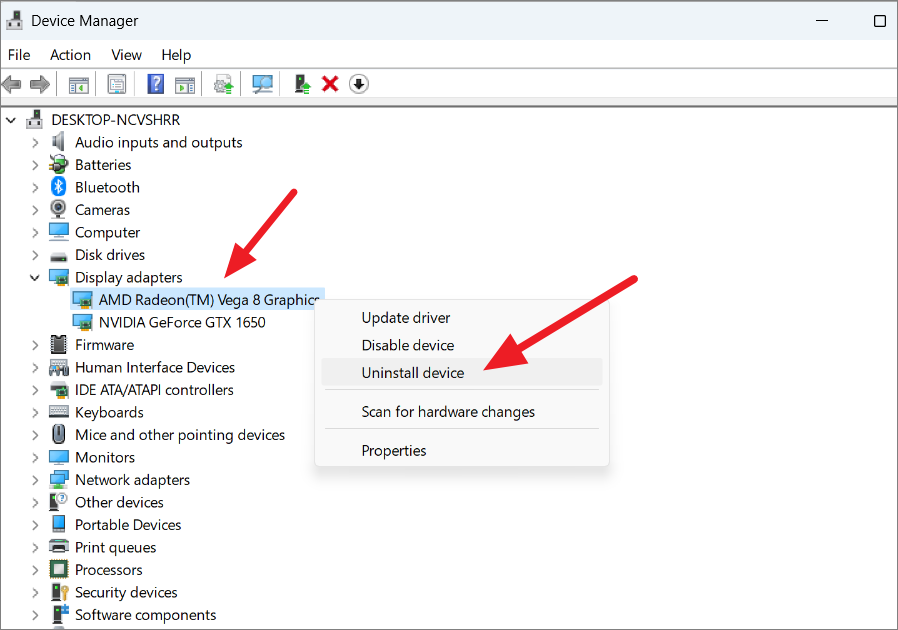Expand the Monitors category
The height and width of the screenshot is (630, 898).
[x=35, y=458]
